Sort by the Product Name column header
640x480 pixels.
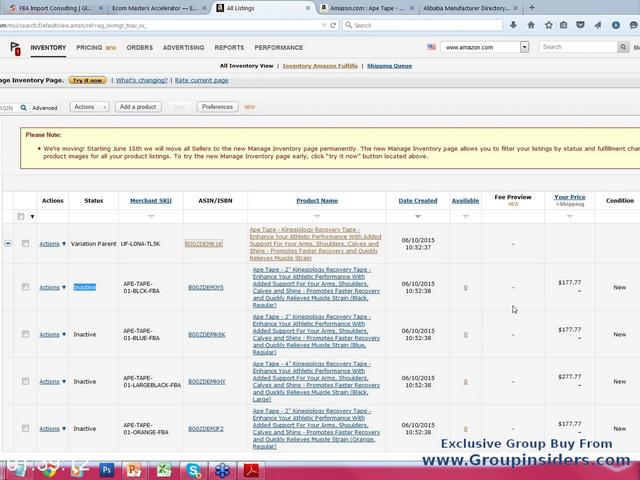317,201
